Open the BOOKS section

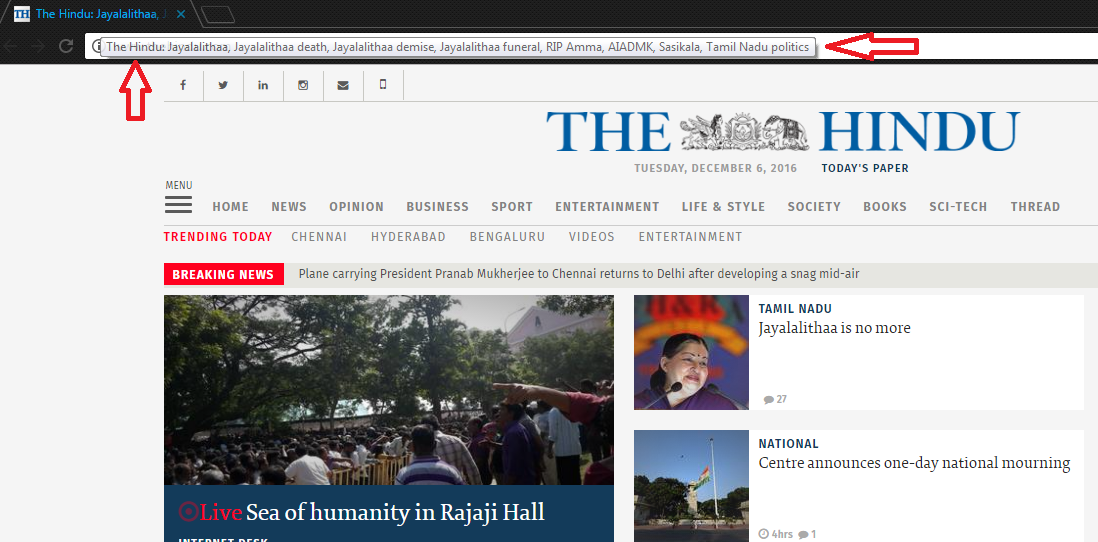[x=884, y=207]
